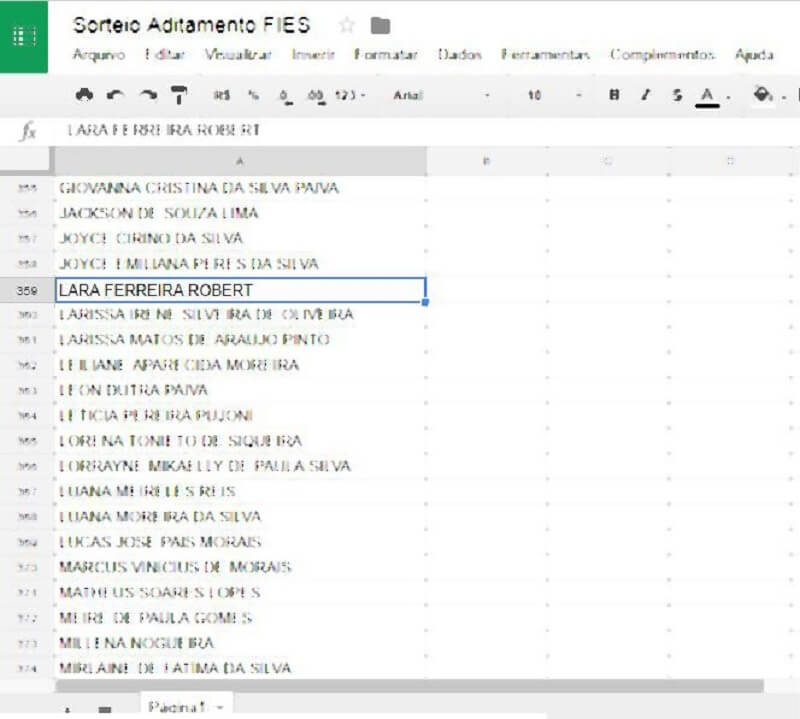Screen dimensions: 800x719
Task: Select the paint format tool
Action: (179, 95)
